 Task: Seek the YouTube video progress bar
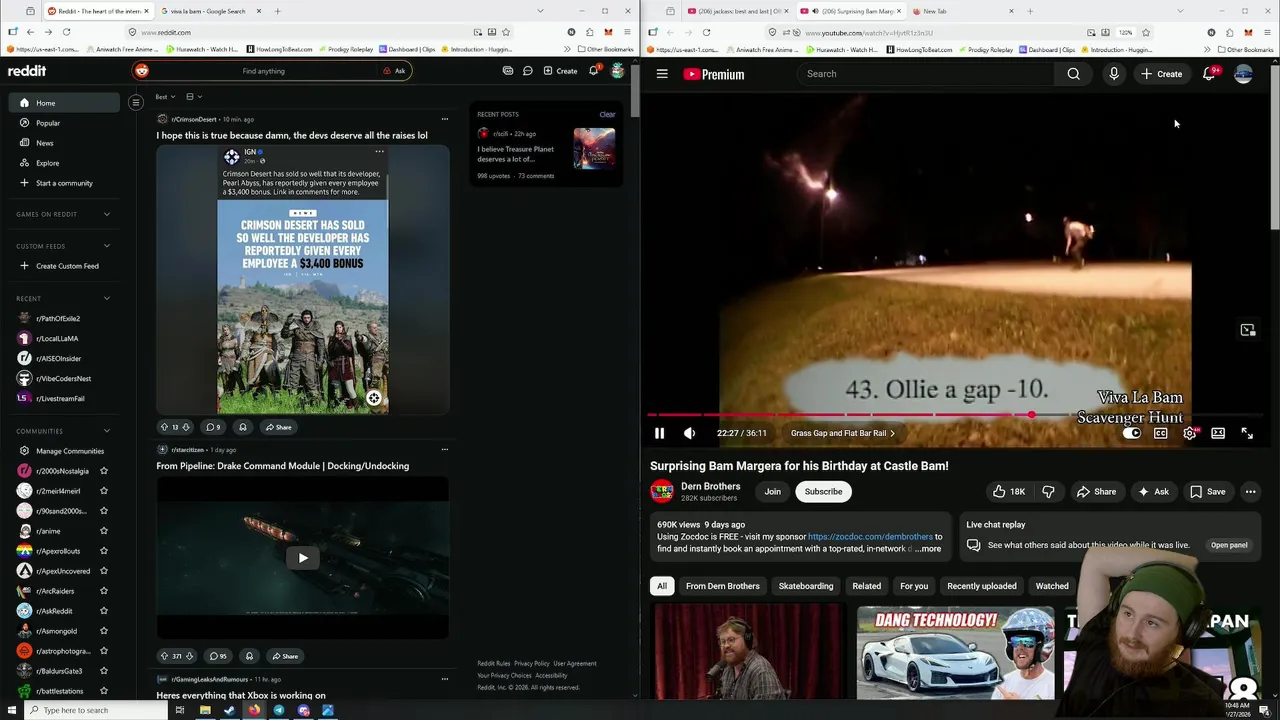[956, 415]
